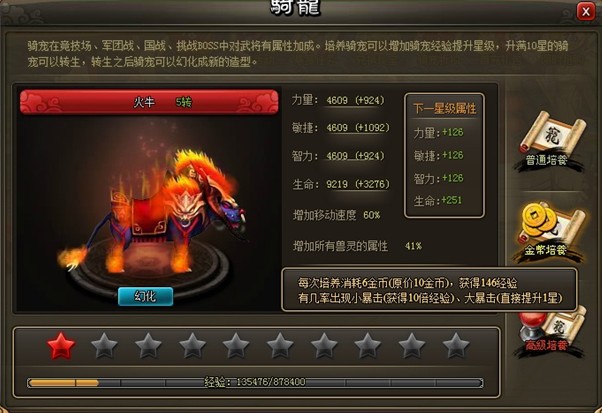The height and width of the screenshot is (413, 602).
Task: Click the 生命 9219 stat line
Action: 341,184
